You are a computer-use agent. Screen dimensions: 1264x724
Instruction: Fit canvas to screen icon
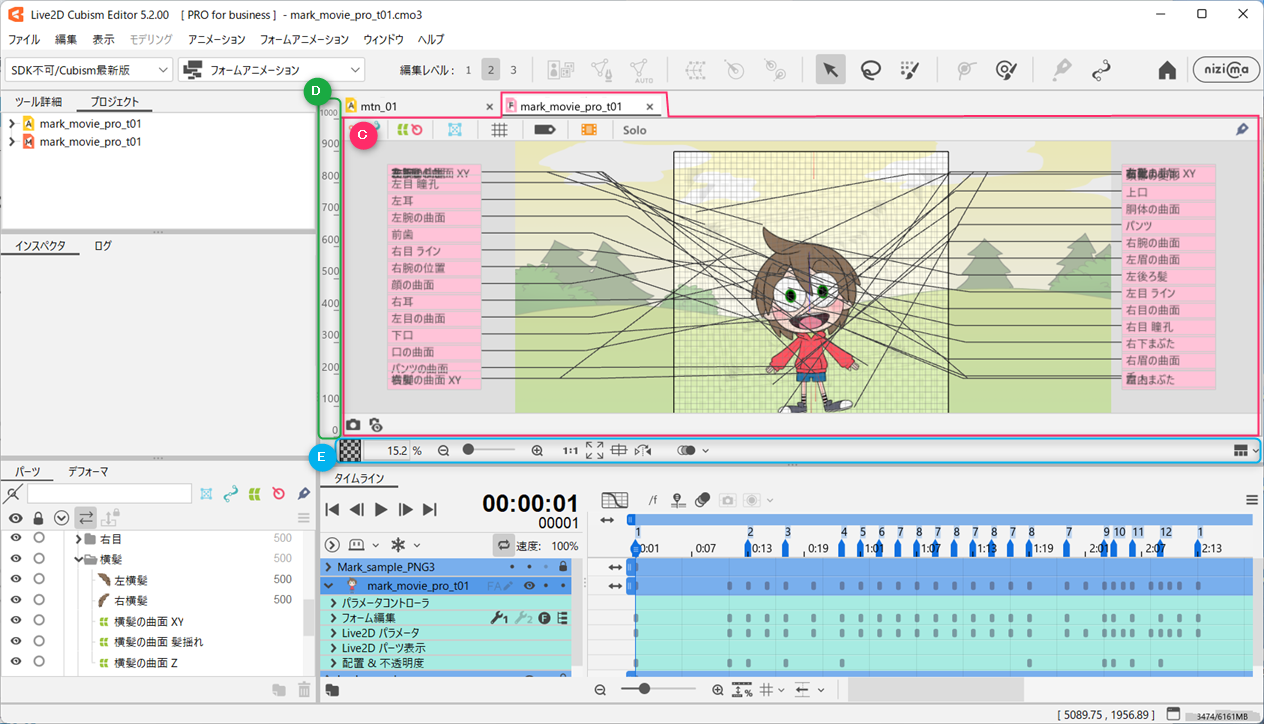point(594,451)
